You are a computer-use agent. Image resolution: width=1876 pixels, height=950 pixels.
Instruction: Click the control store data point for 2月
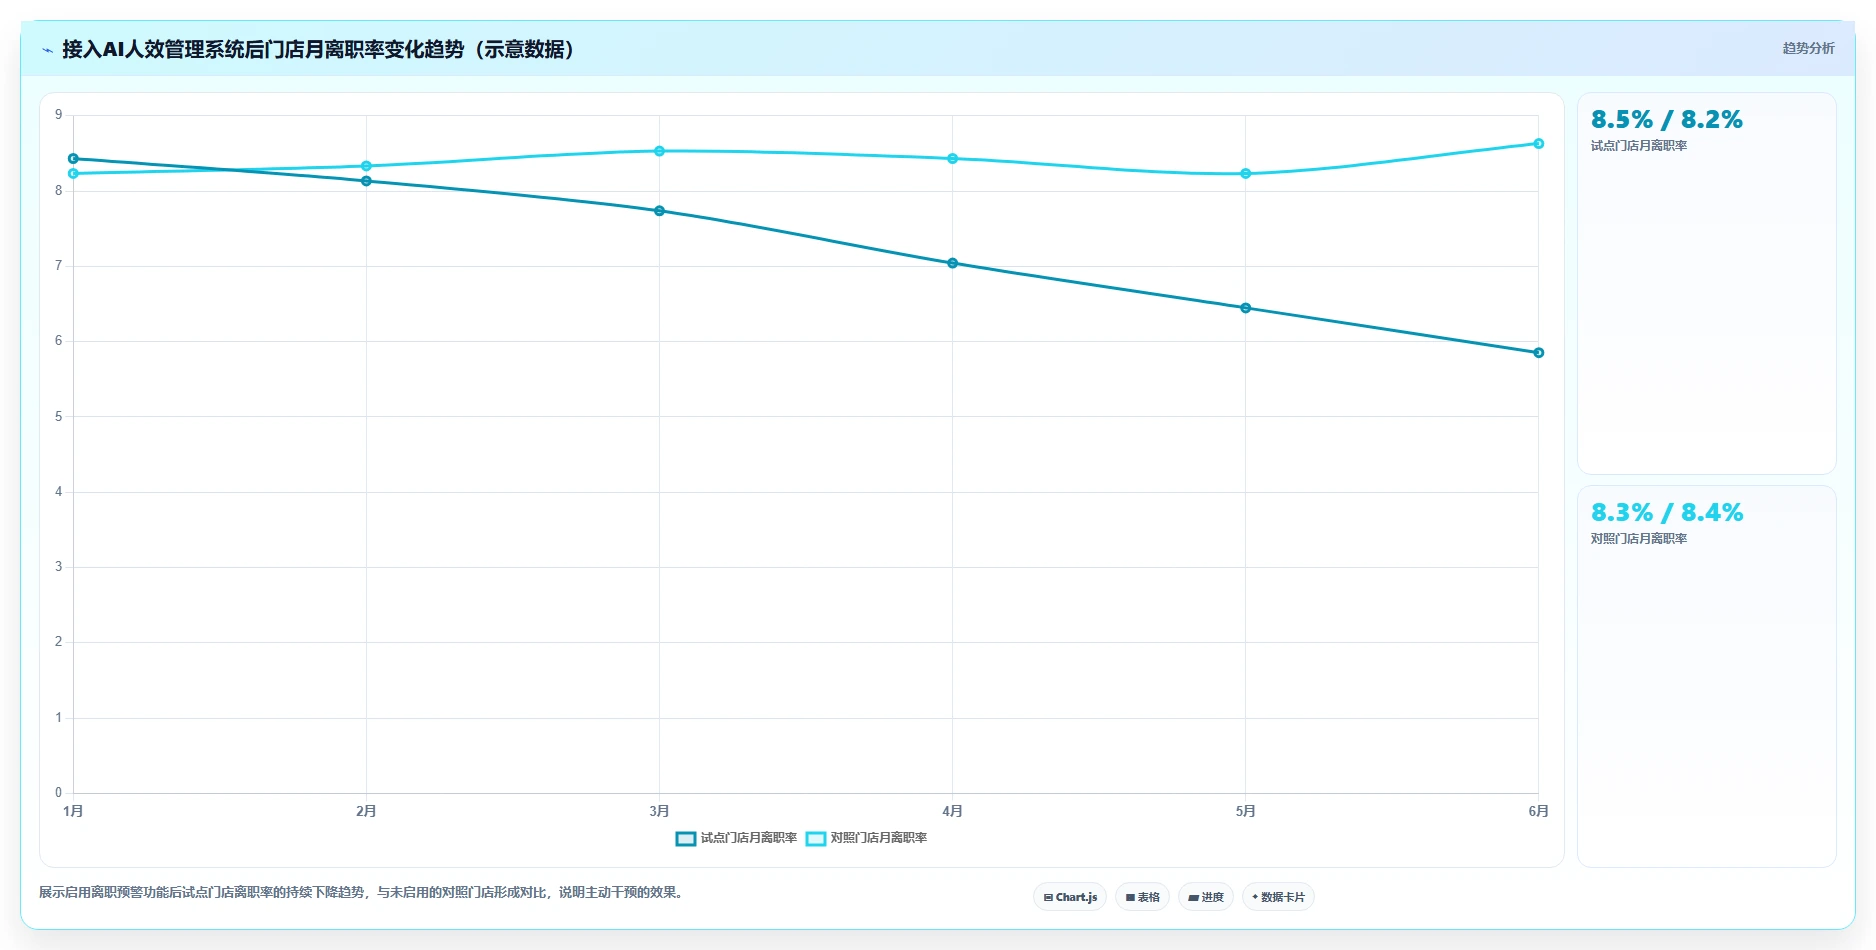tap(366, 166)
